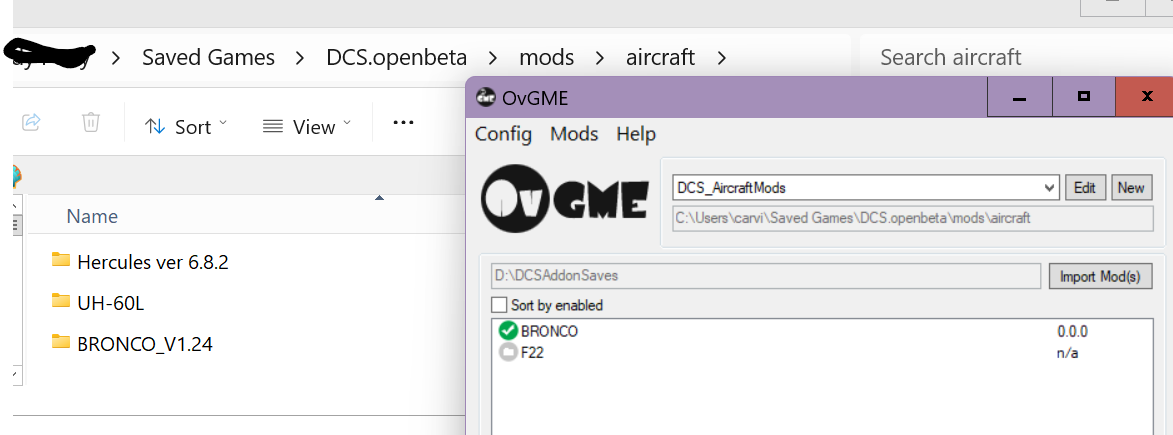Click the grey disabled icon beside F22

click(x=509, y=352)
